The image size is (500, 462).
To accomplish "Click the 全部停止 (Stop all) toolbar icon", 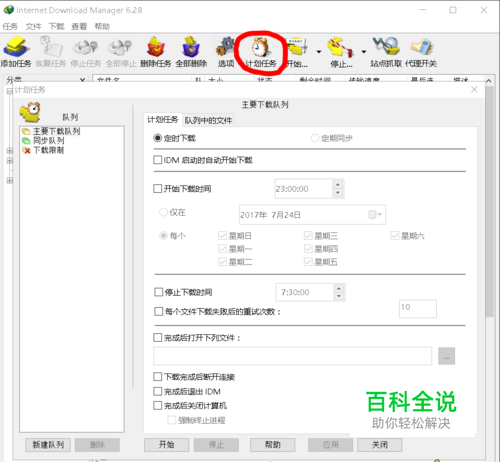I will click(121, 52).
